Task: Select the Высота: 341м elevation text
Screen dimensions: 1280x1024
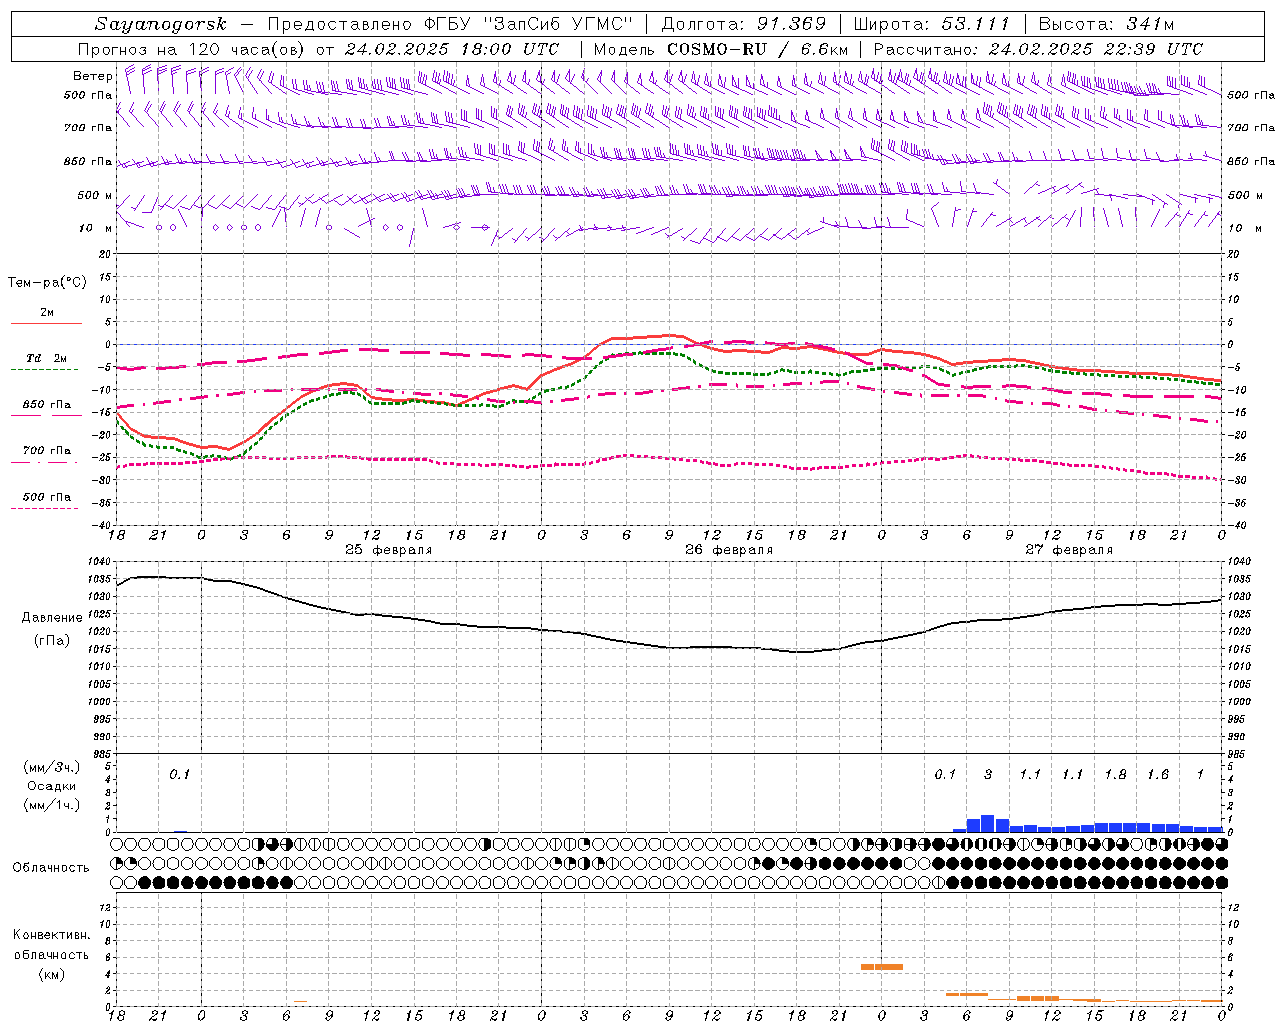Action: tap(1106, 24)
